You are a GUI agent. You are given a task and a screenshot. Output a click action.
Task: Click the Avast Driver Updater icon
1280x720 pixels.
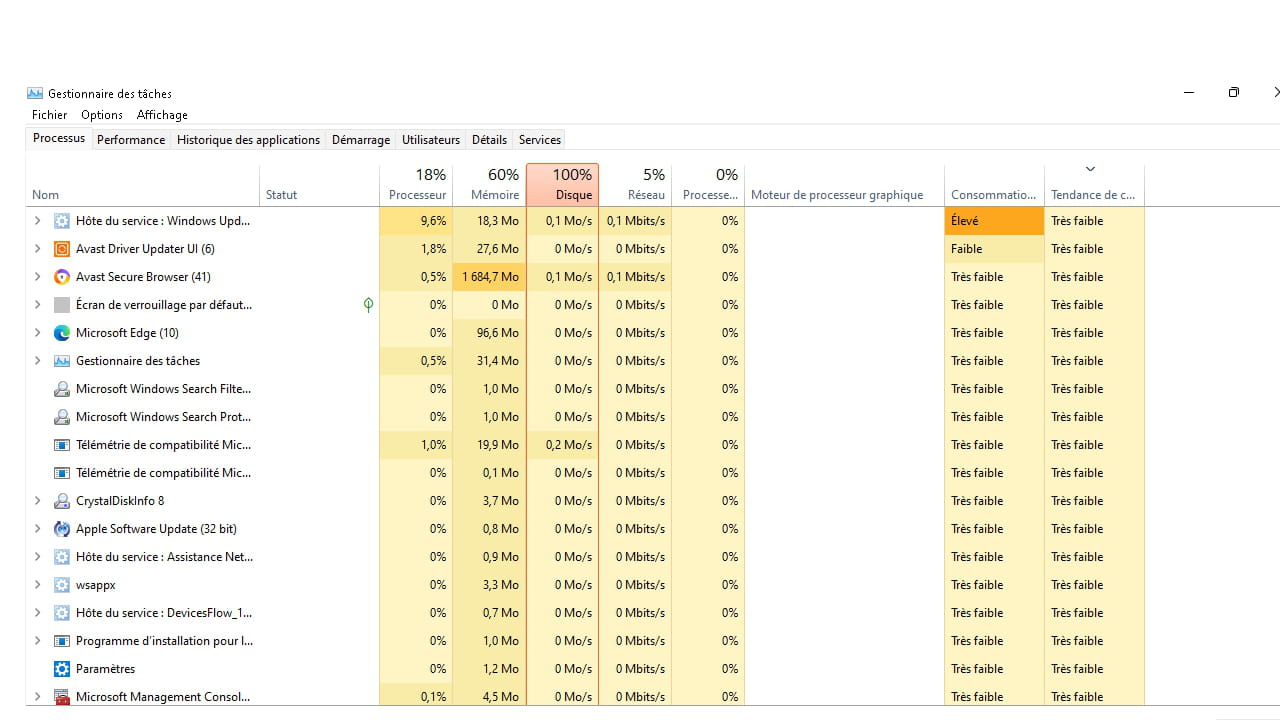click(x=62, y=249)
